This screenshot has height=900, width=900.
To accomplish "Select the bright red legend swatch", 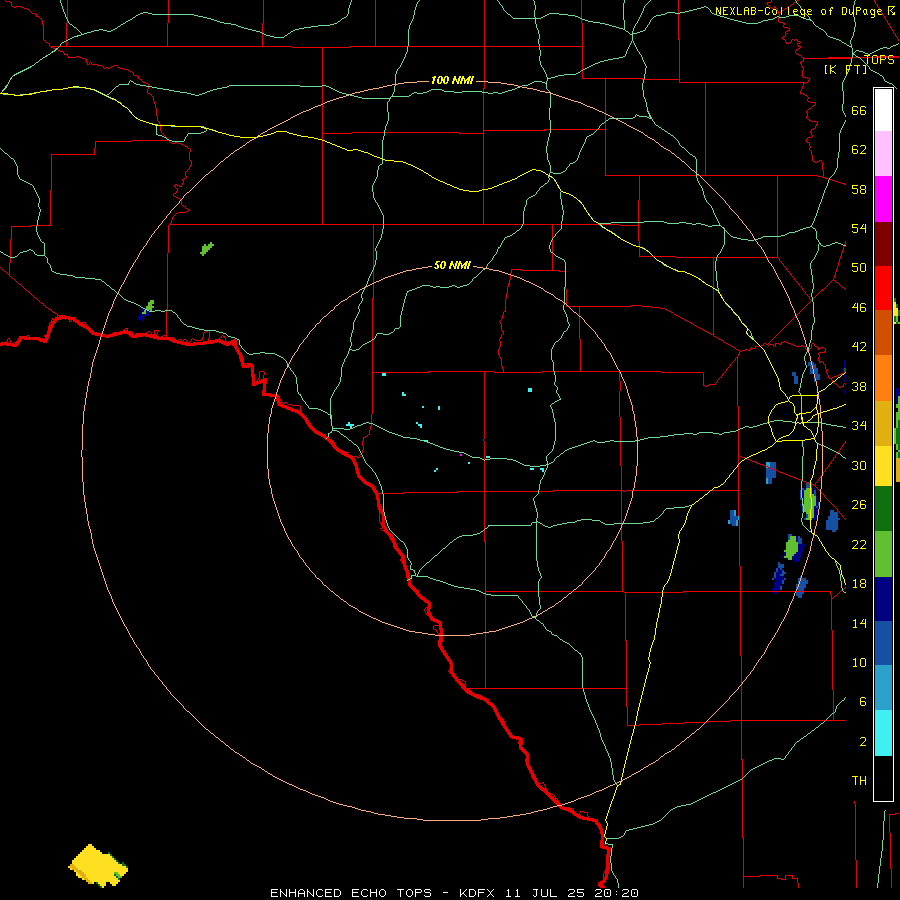I will pyautogui.click(x=883, y=288).
